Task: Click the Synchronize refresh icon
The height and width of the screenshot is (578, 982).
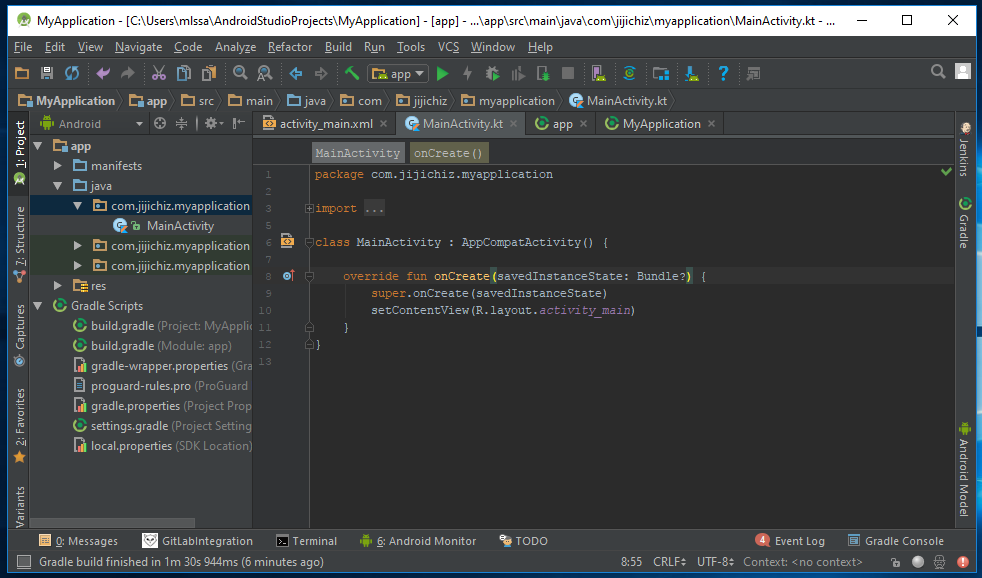Action: point(72,73)
